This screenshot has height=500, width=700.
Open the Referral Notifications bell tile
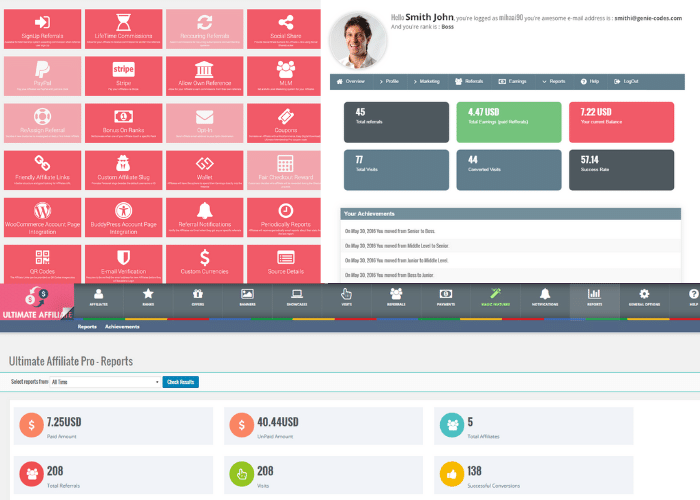(204, 217)
